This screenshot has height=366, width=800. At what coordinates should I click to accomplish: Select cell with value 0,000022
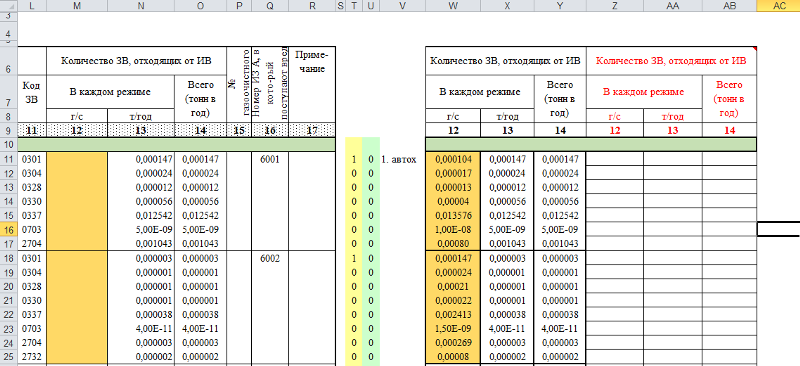pos(453,300)
